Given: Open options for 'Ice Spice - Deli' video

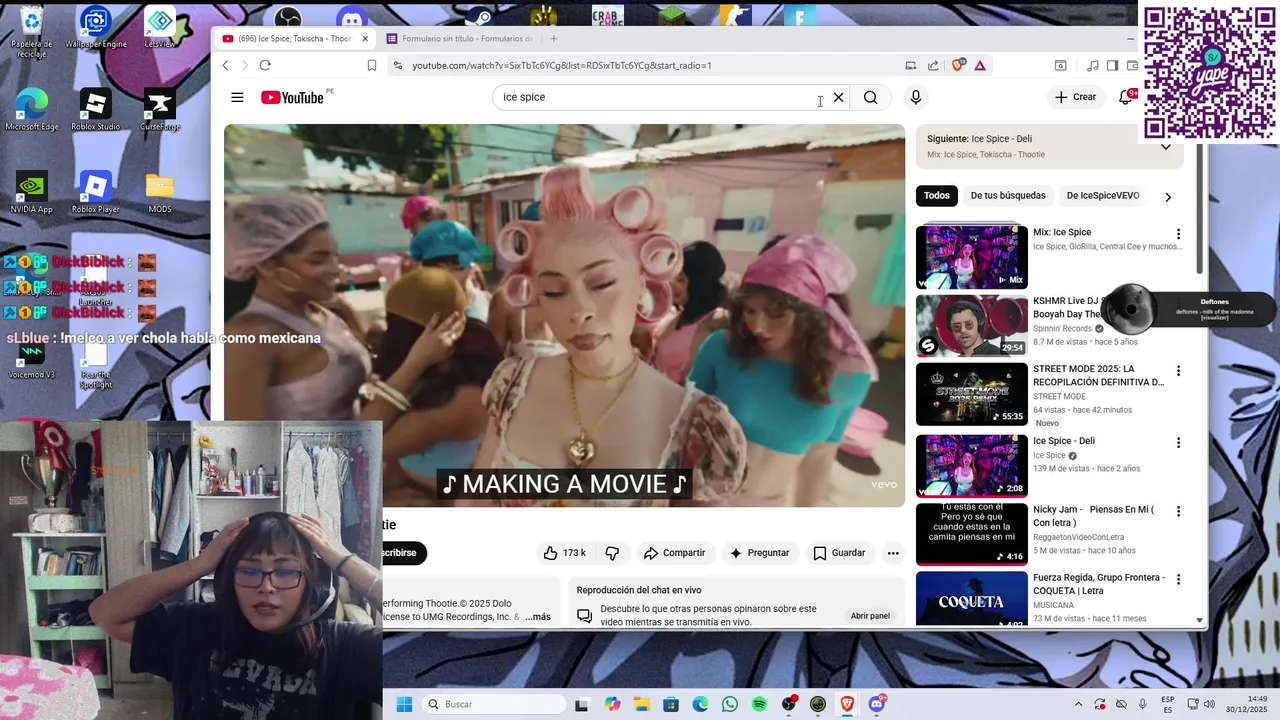Looking at the screenshot, I should coord(1178,443).
